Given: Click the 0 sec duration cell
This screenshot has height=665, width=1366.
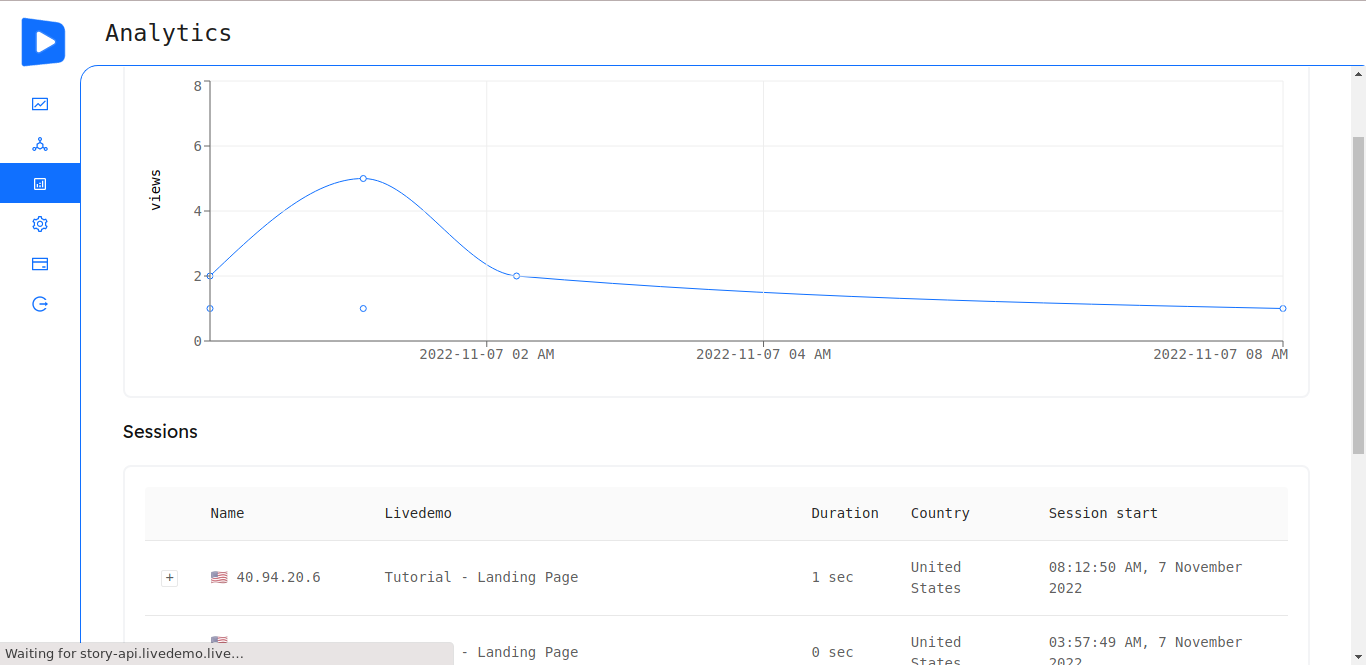Looking at the screenshot, I should coord(832,652).
